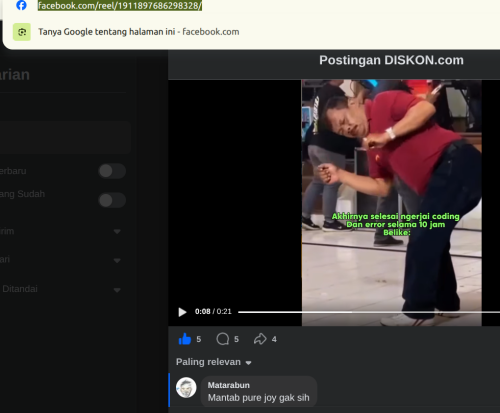The height and width of the screenshot is (413, 500).
Task: Like the reel with the thumbs-up icon
Action: pyautogui.click(x=185, y=339)
